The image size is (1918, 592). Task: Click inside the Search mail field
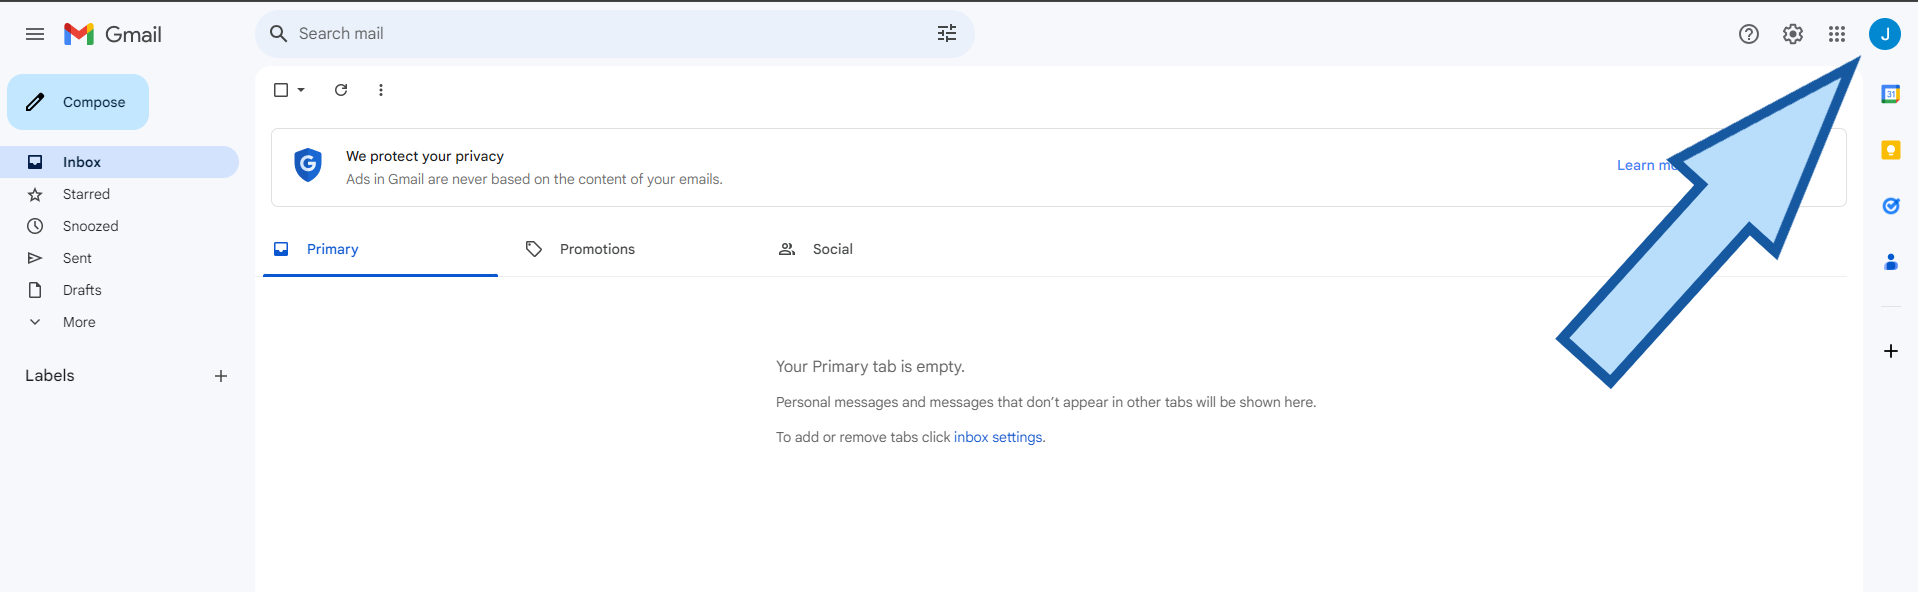600,34
